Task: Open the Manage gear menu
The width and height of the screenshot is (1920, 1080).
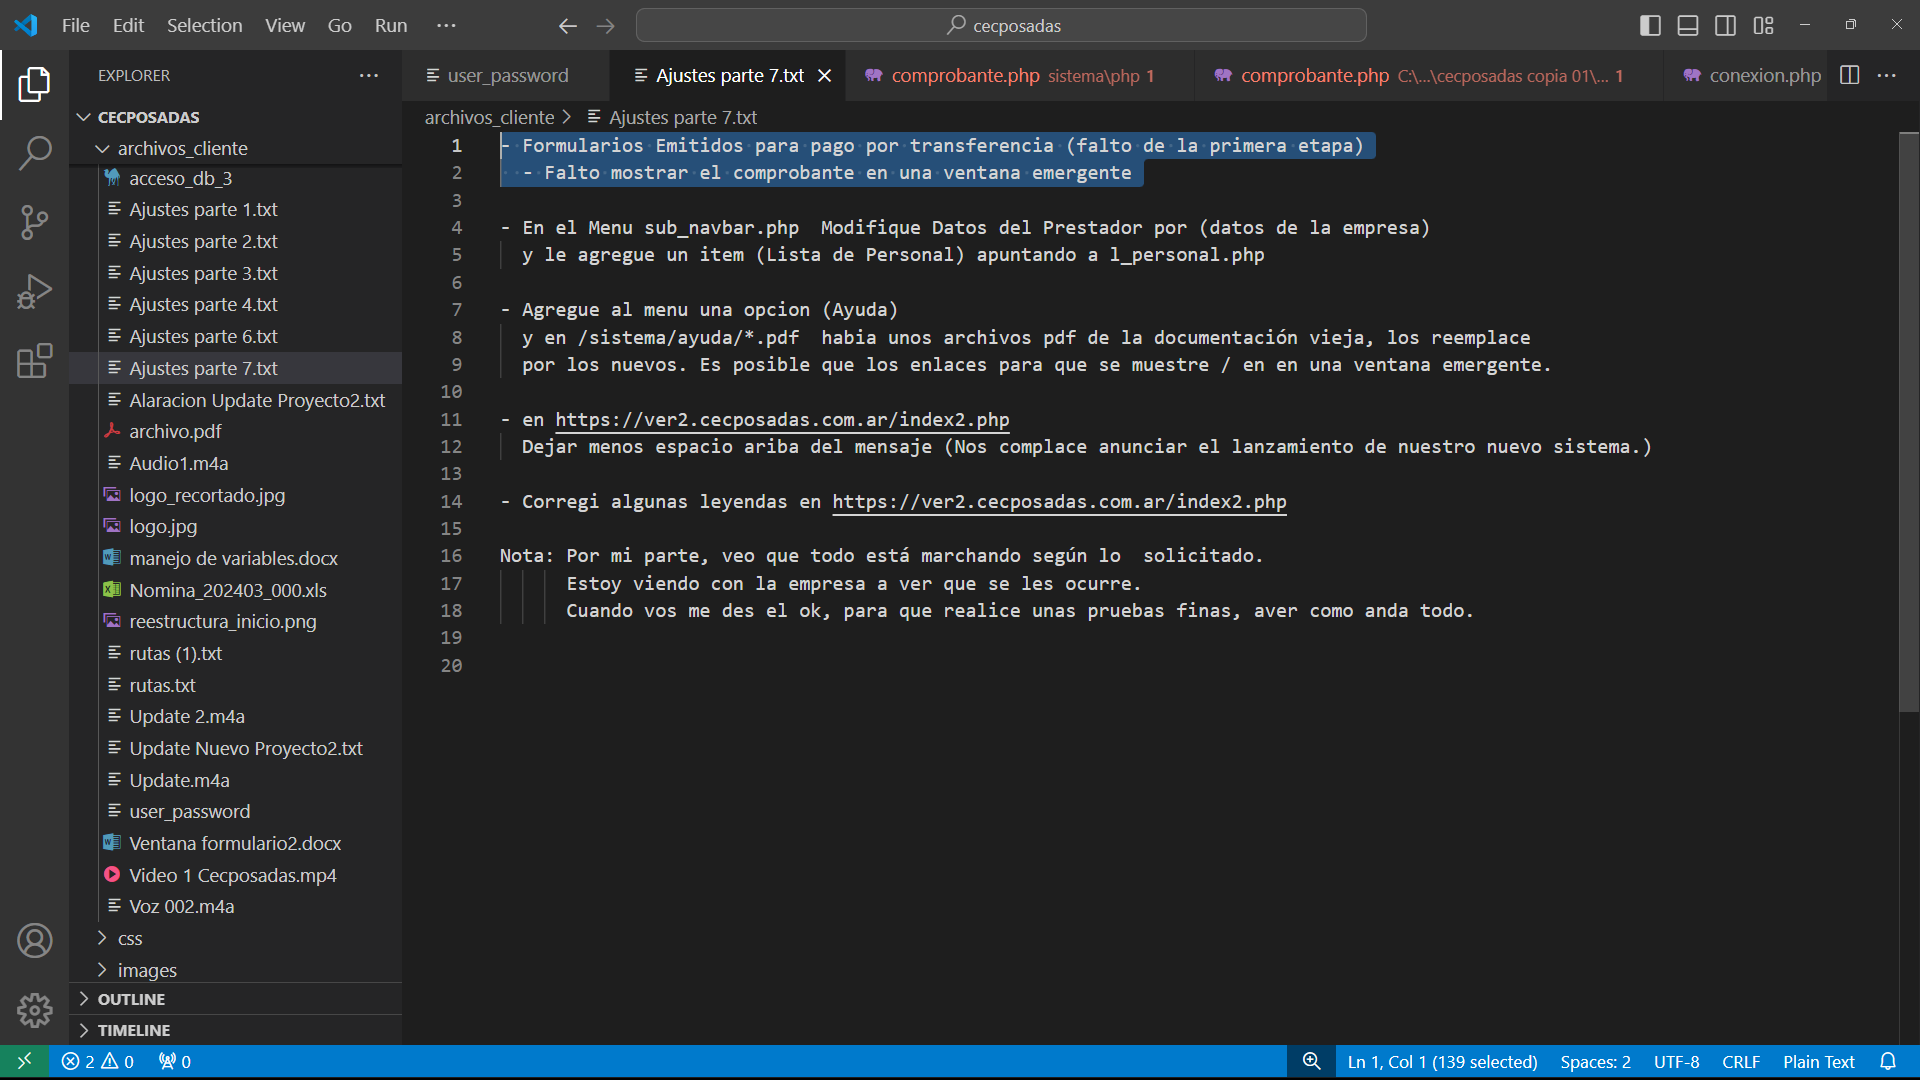Action: 34,1010
